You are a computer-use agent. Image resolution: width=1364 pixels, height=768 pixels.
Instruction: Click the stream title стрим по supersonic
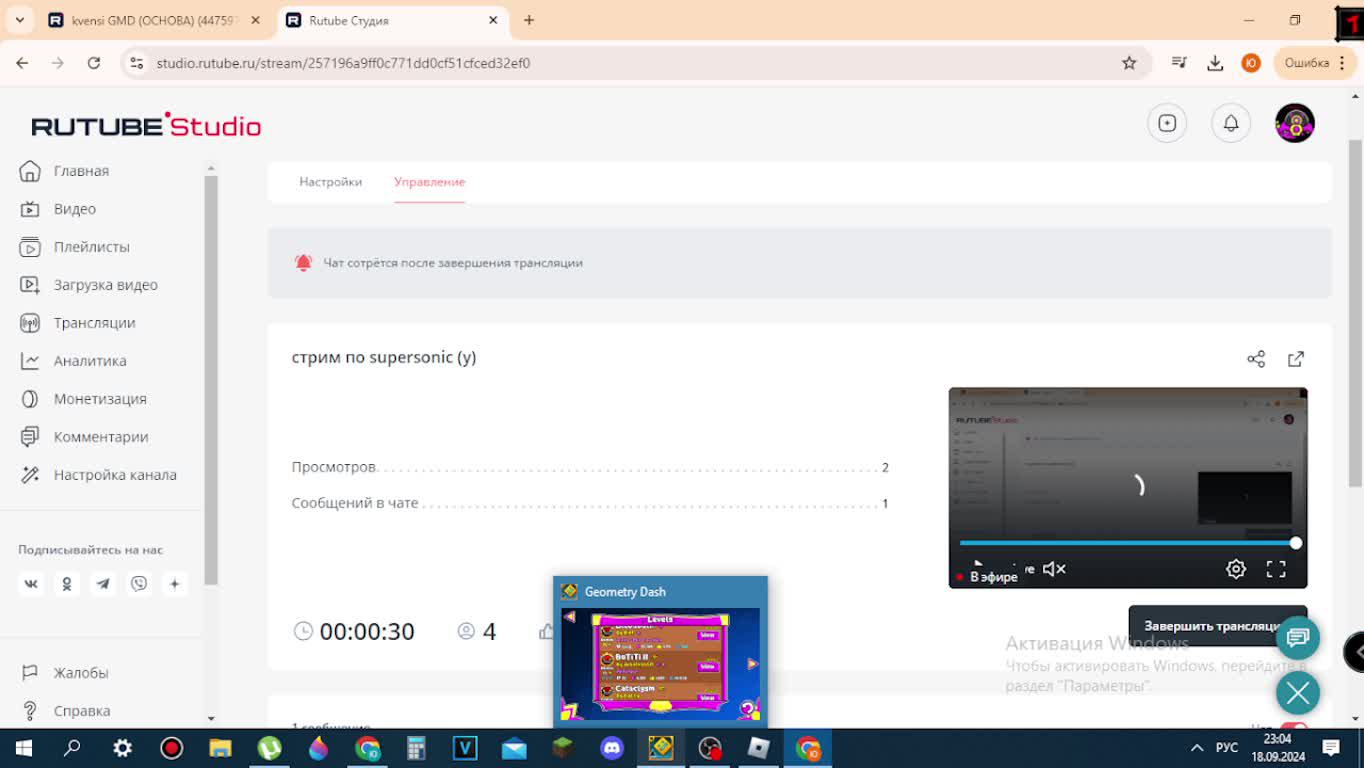click(384, 357)
